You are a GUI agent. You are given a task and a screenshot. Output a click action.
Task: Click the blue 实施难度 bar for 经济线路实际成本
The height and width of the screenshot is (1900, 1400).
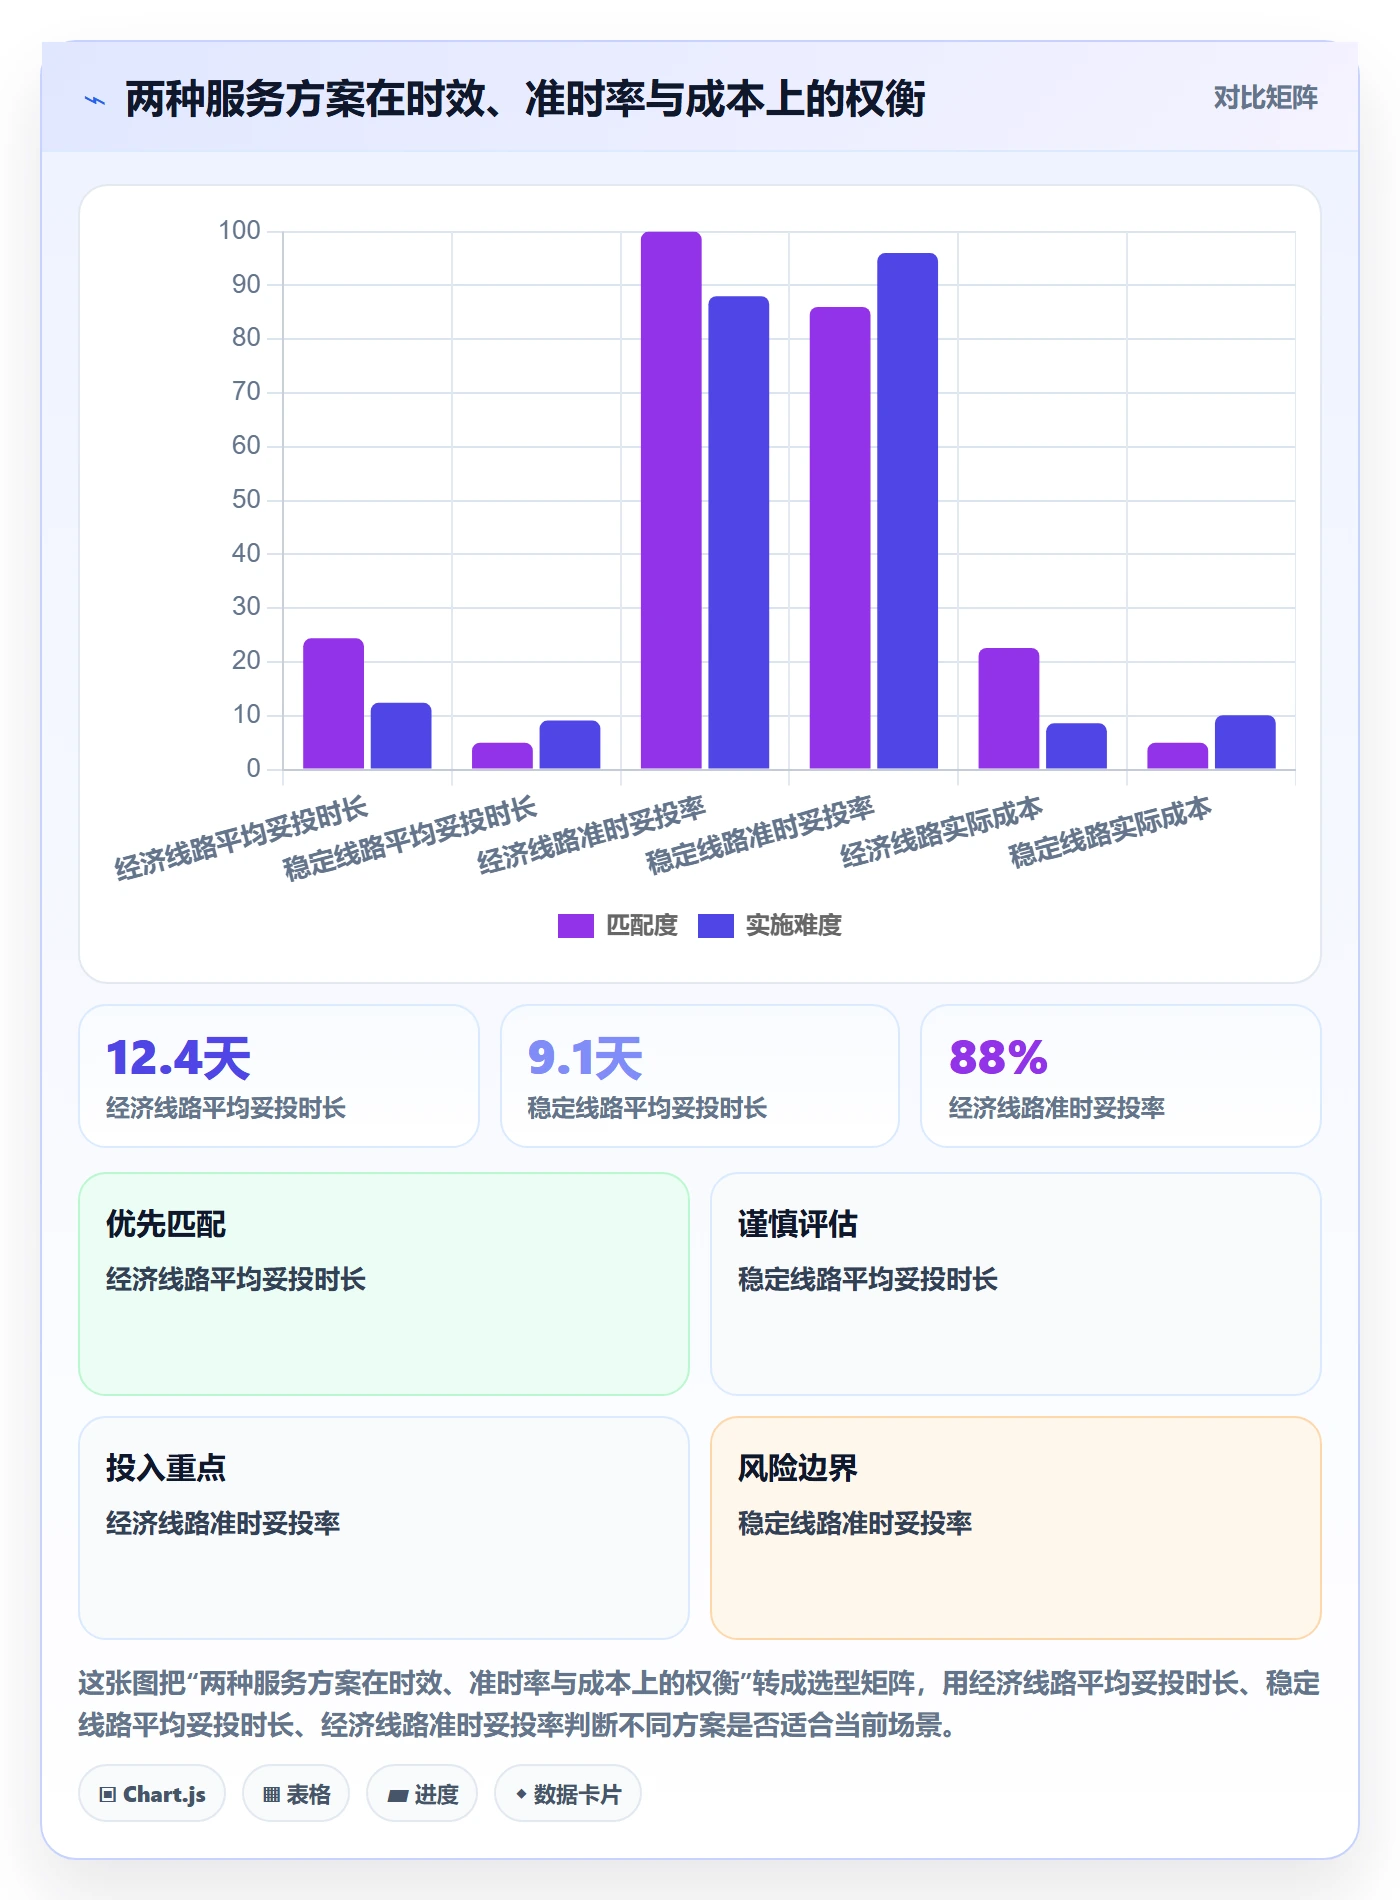pos(1077,746)
